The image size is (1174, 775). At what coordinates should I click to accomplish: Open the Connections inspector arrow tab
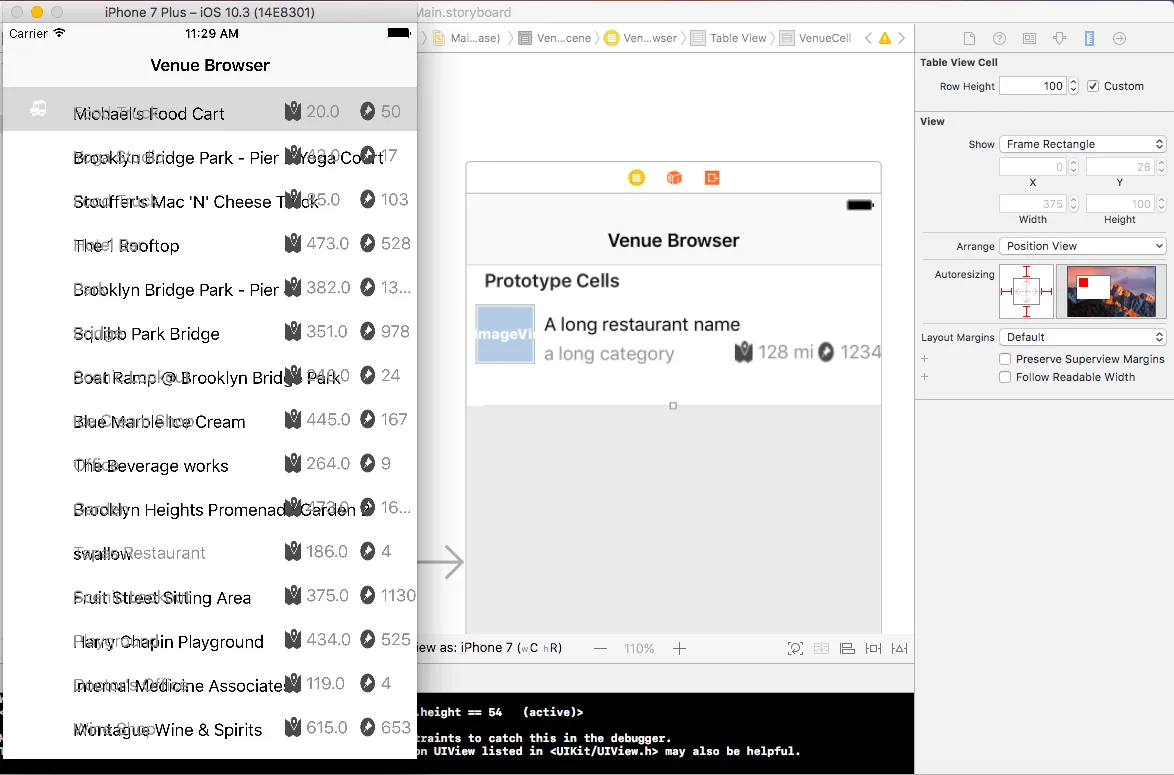pos(1119,38)
